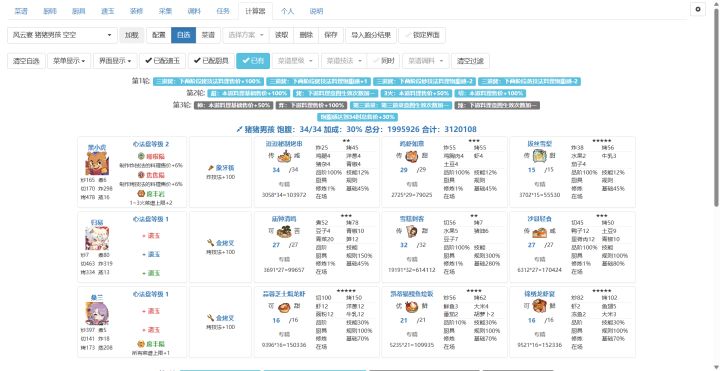Click the quantity field showing 21 of 21

pyautogui.click(x=404, y=320)
